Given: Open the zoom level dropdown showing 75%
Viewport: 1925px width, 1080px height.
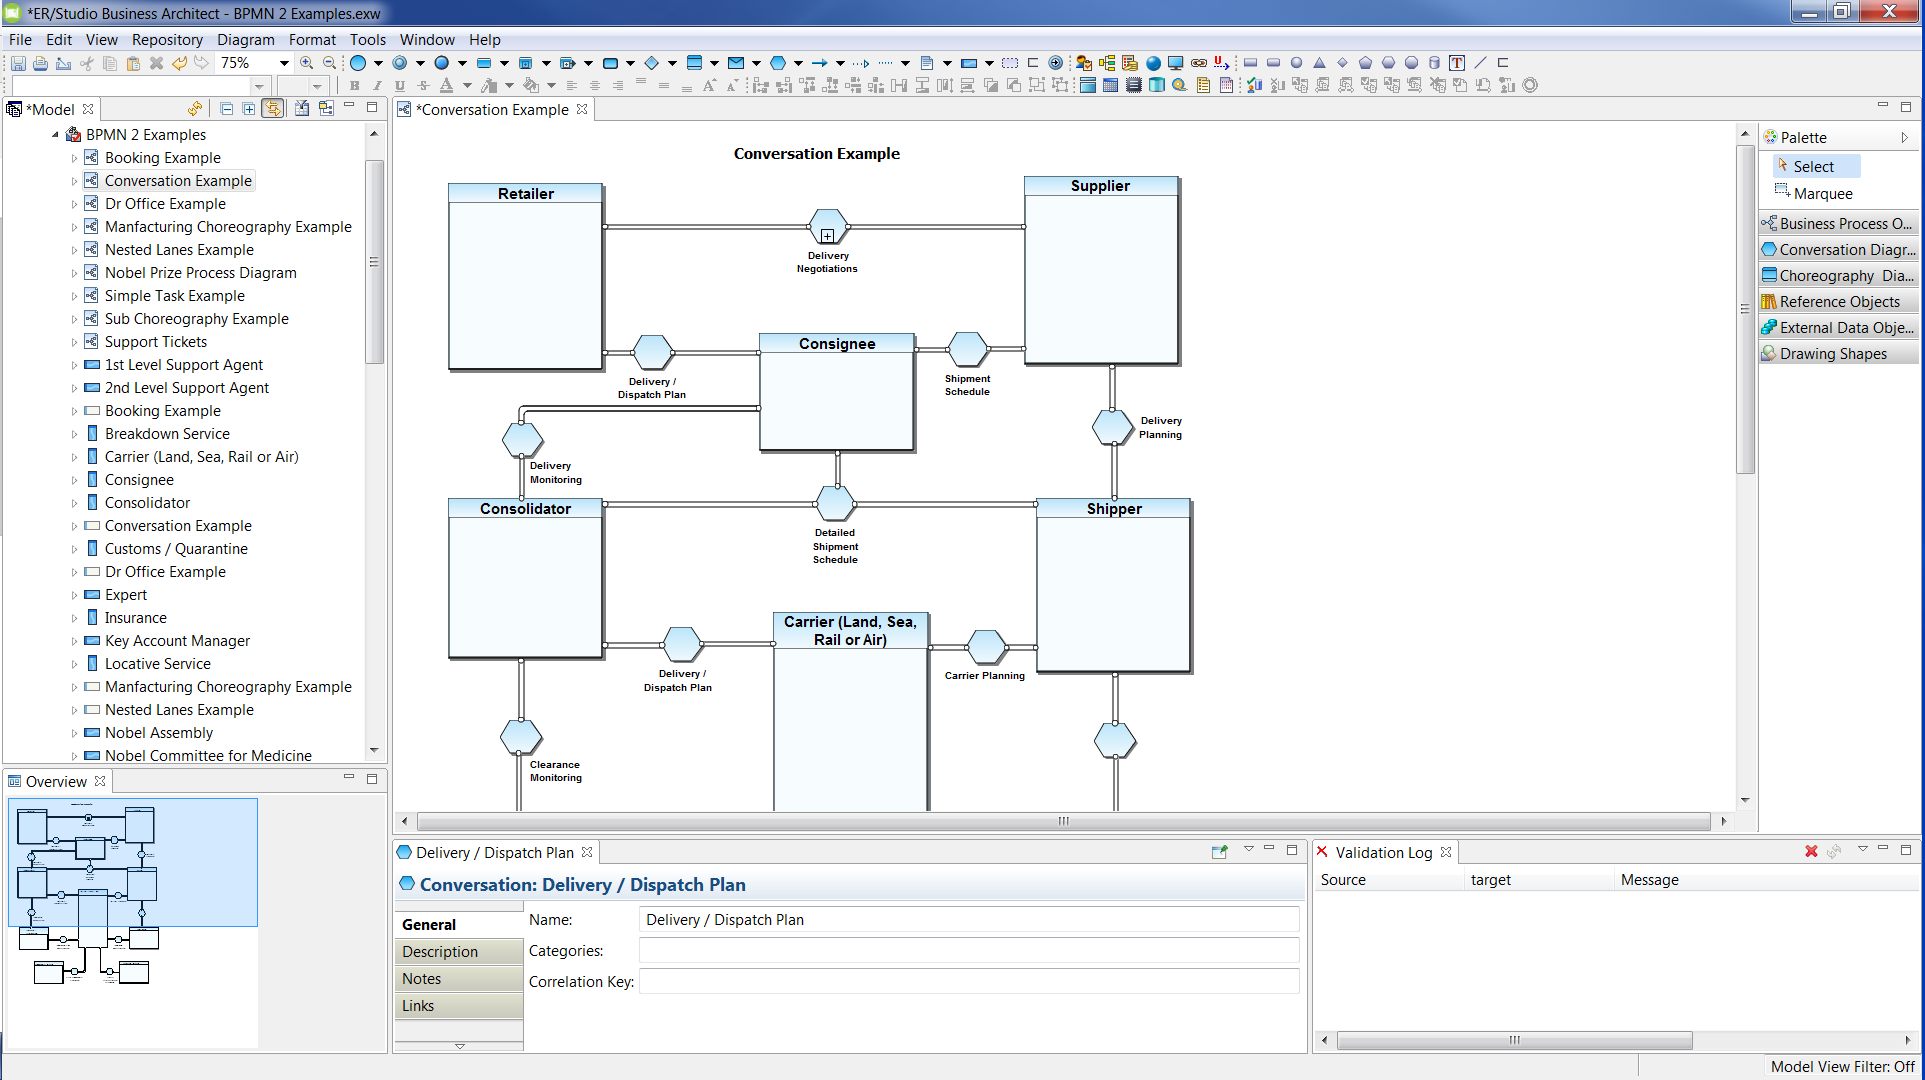Looking at the screenshot, I should click(283, 62).
